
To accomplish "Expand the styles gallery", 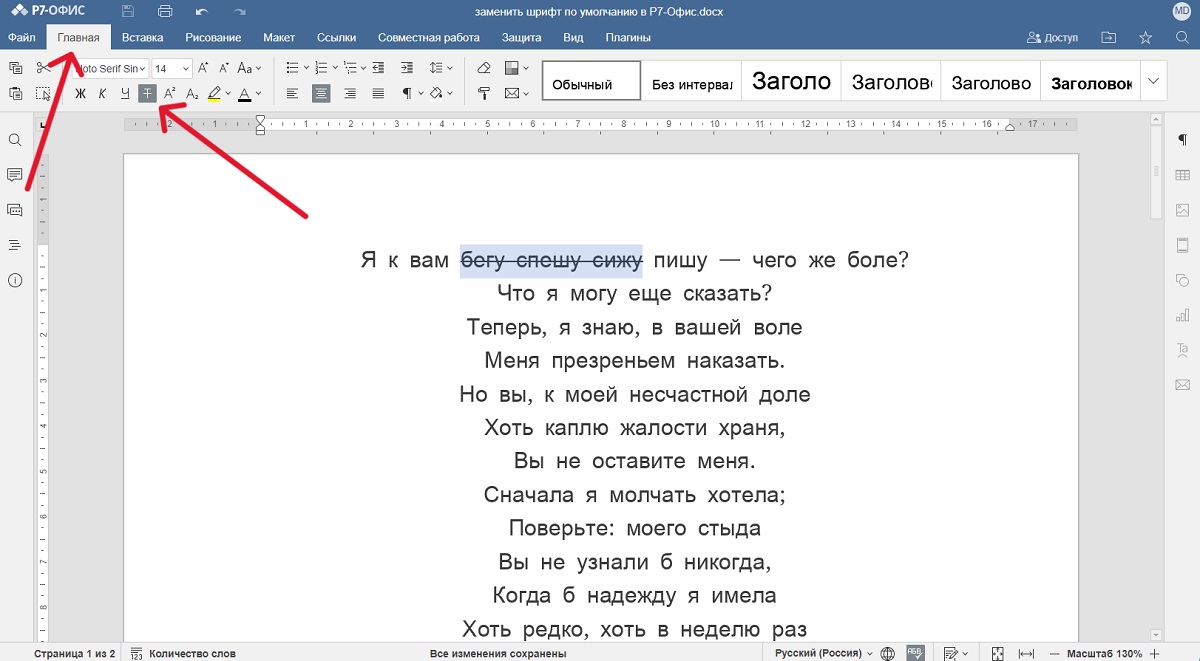I will 1154,81.
